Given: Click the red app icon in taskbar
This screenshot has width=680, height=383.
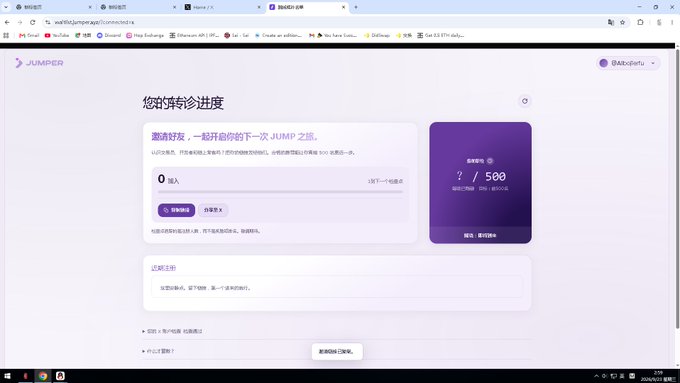Looking at the screenshot, I should [x=26, y=376].
